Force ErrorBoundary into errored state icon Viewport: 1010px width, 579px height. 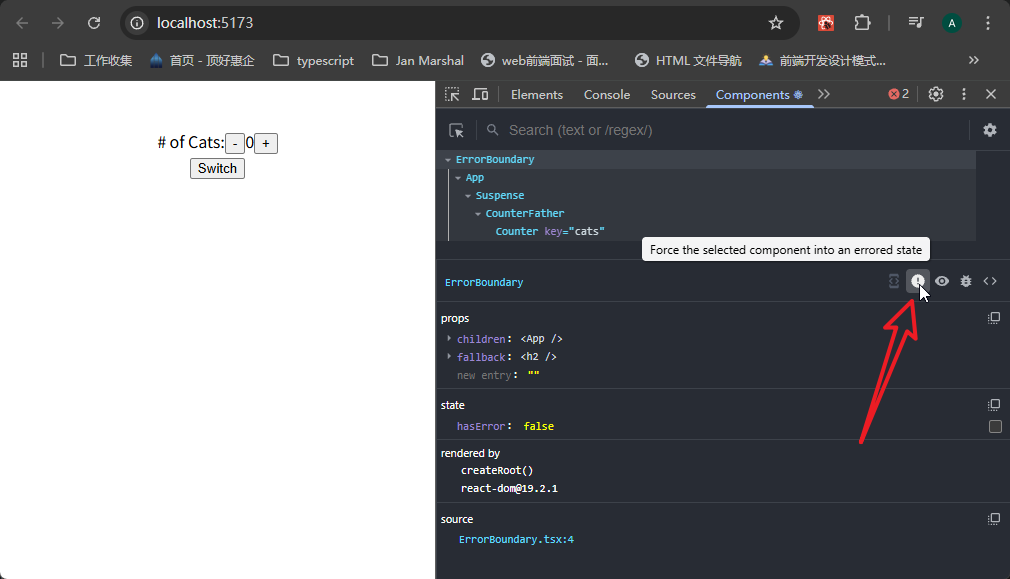(917, 282)
